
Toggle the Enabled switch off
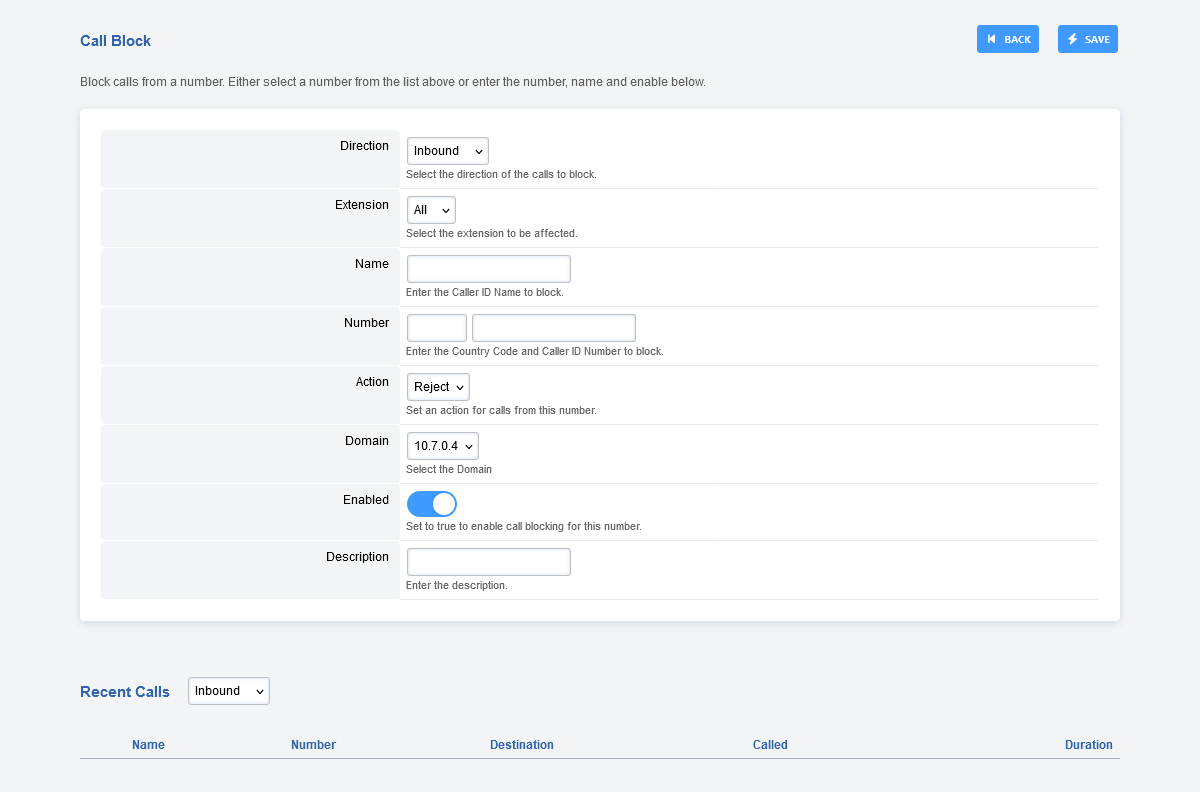point(432,504)
